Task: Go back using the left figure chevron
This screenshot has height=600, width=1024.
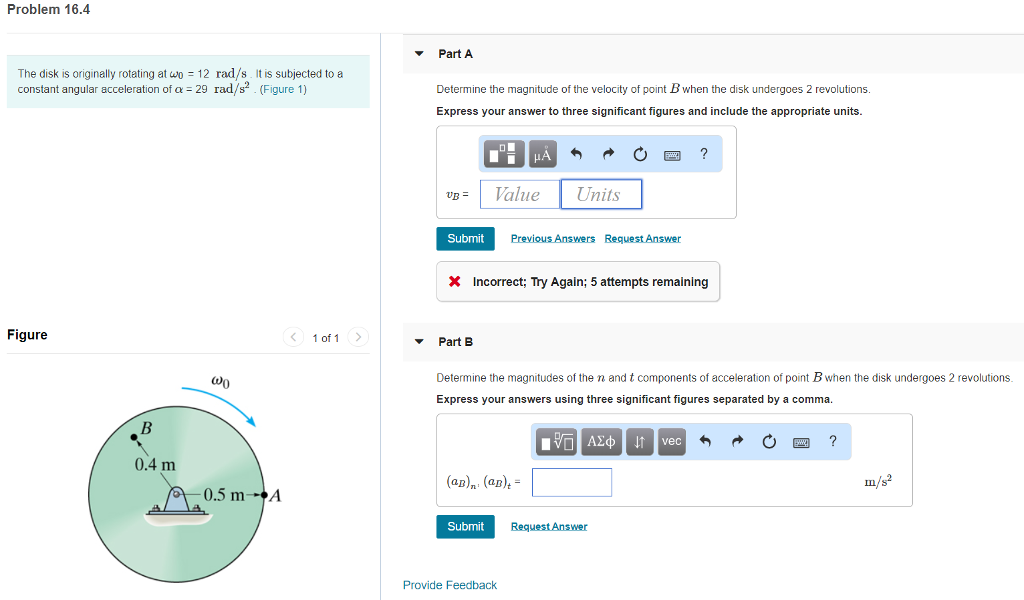Action: (293, 338)
